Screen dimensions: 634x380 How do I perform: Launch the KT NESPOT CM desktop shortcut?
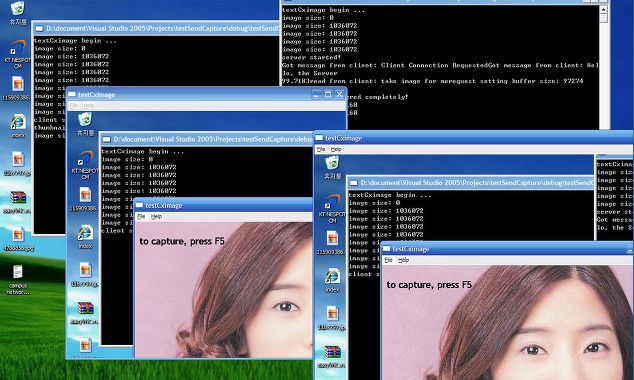pyautogui.click(x=17, y=49)
